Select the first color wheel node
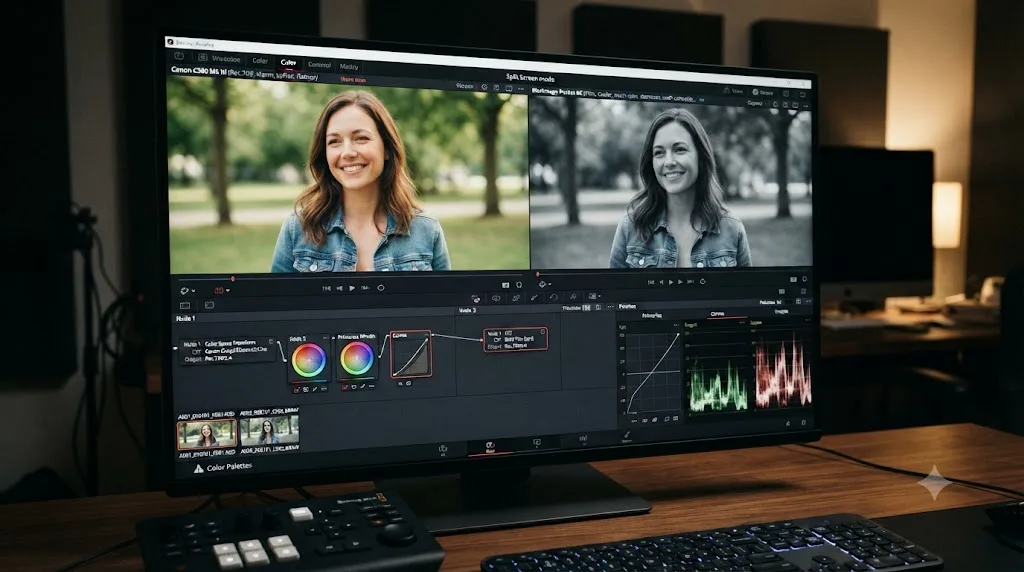This screenshot has width=1024, height=572. point(308,360)
